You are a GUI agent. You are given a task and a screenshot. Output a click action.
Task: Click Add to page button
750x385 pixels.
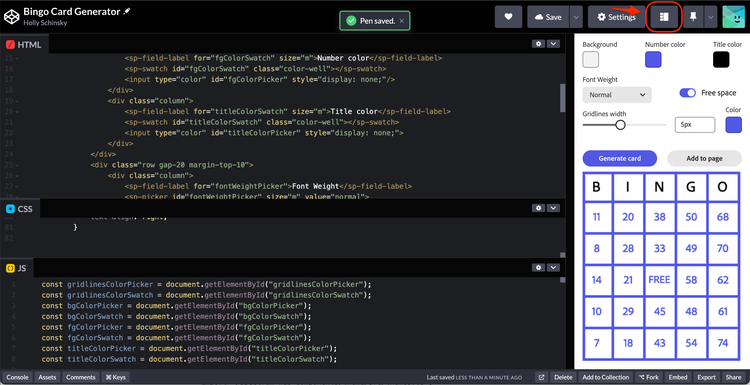coord(704,158)
